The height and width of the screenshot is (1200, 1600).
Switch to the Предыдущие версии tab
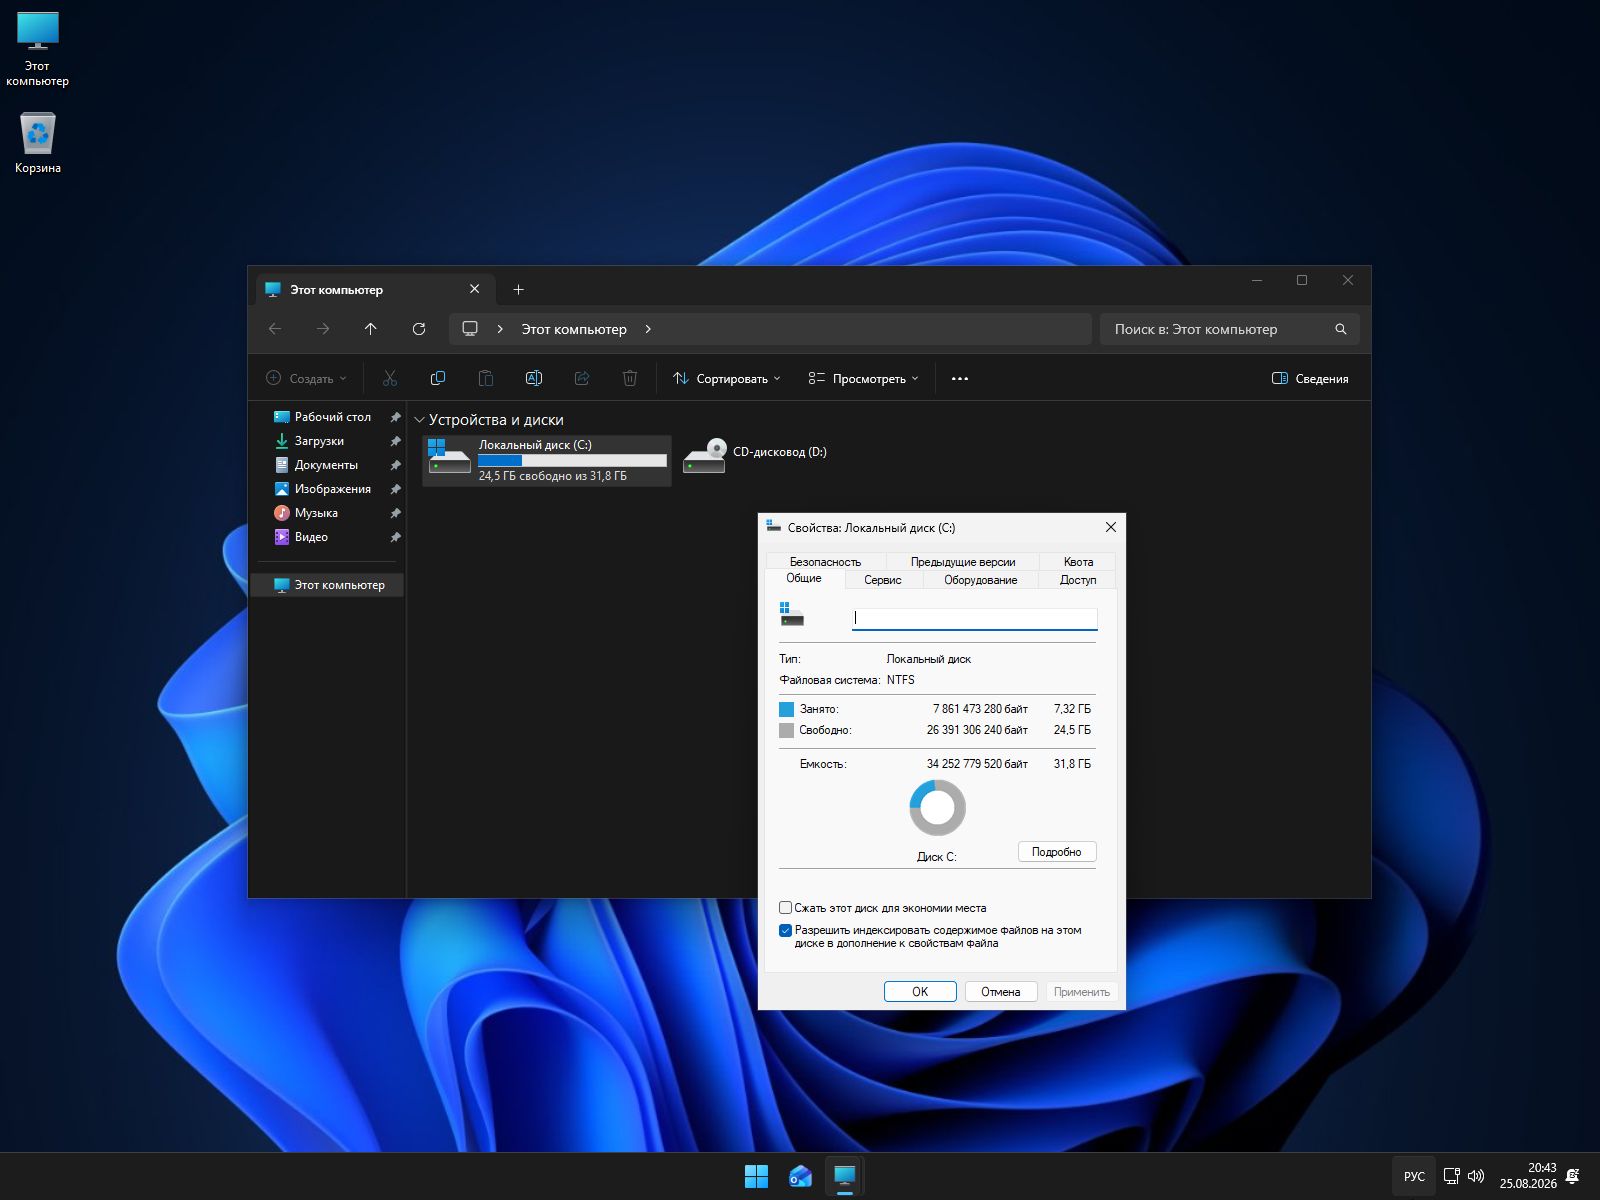[x=962, y=562]
